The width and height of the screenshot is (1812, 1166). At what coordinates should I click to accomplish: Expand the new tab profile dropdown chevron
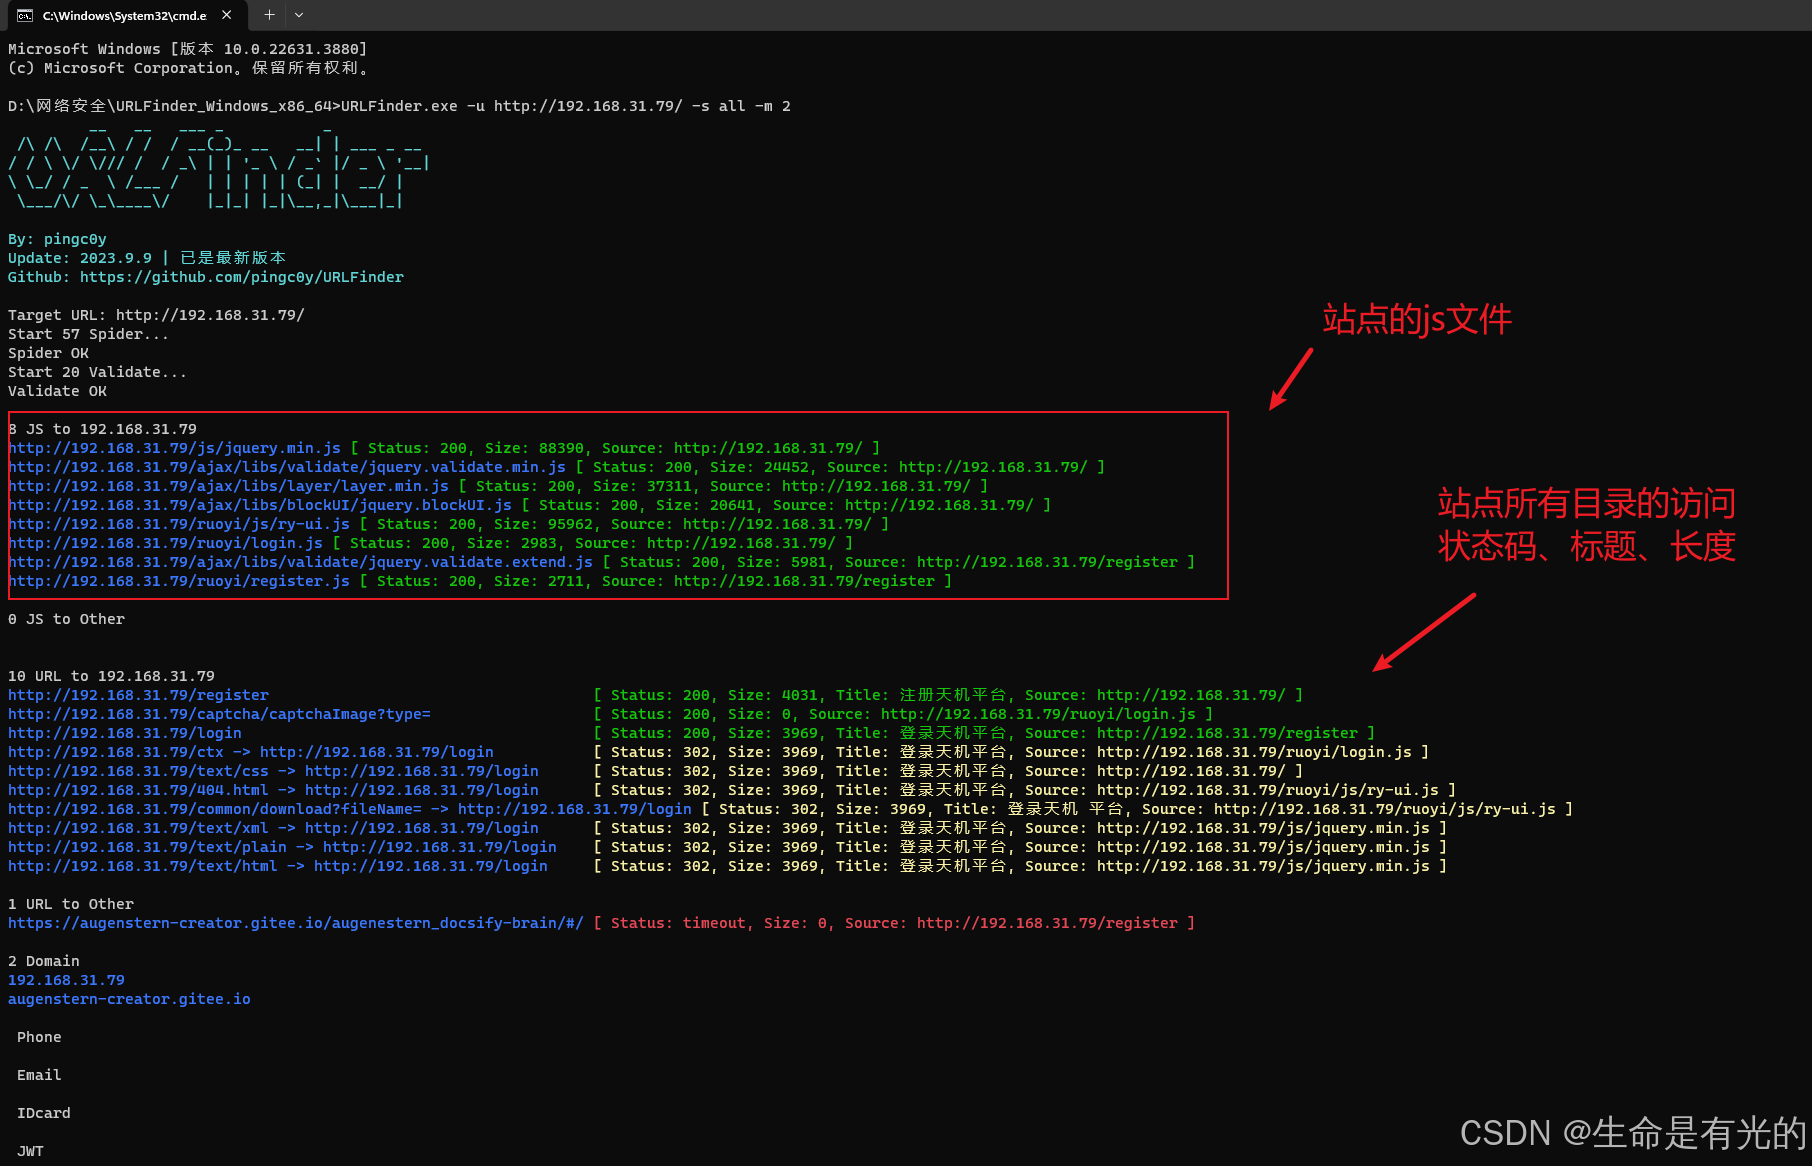(299, 15)
